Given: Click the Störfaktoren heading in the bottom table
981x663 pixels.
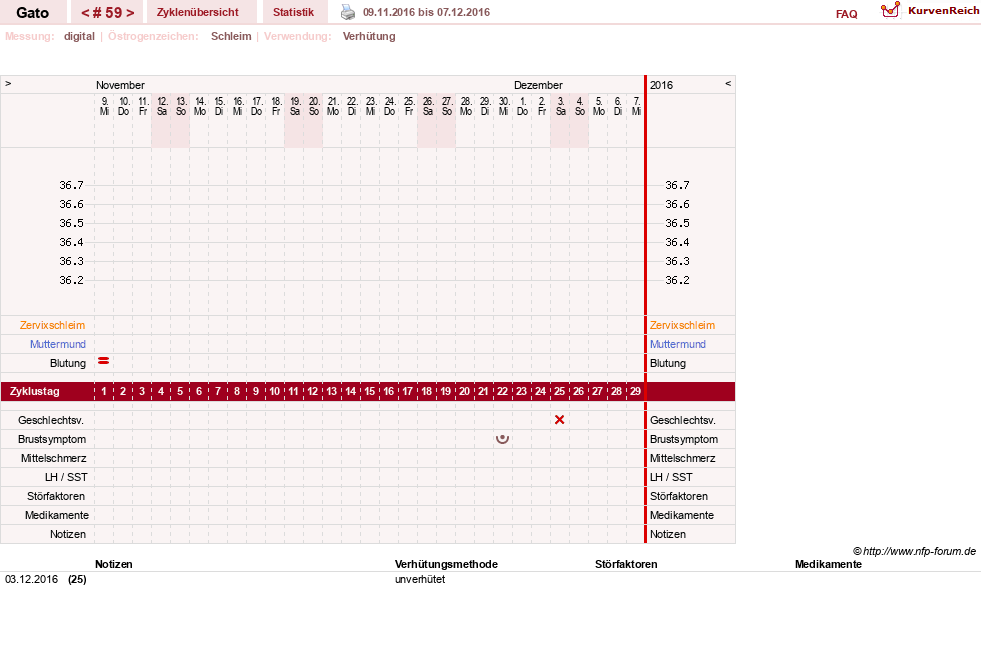Looking at the screenshot, I should [626, 564].
